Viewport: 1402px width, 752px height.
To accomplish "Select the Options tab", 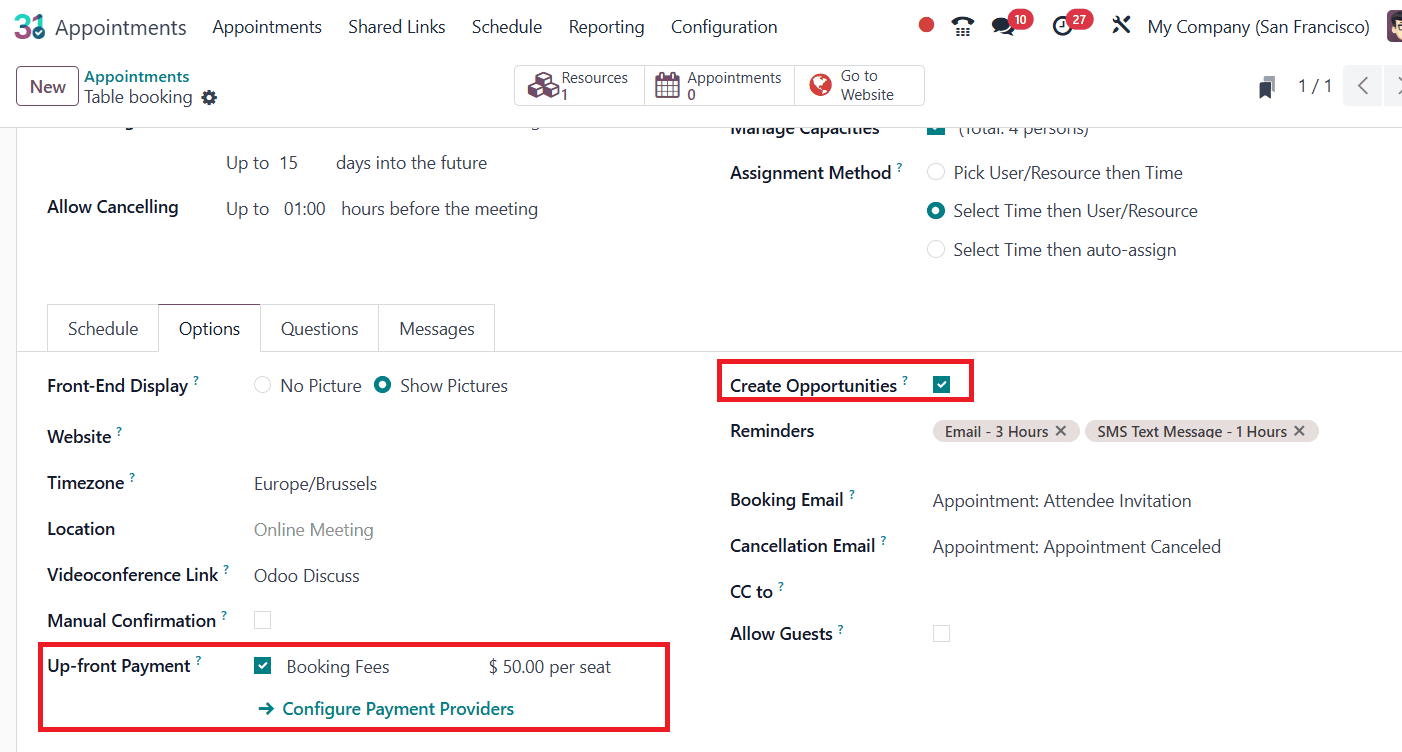I will (209, 329).
